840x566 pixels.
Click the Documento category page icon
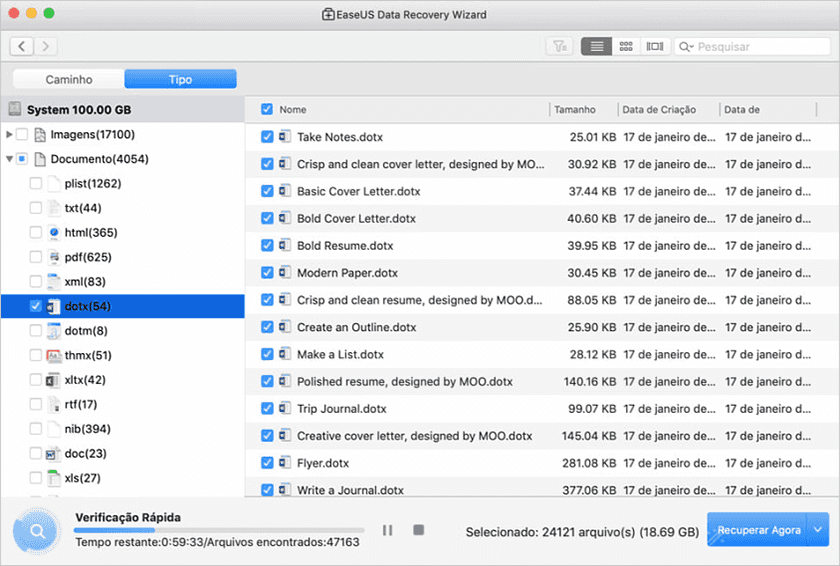(x=40, y=159)
